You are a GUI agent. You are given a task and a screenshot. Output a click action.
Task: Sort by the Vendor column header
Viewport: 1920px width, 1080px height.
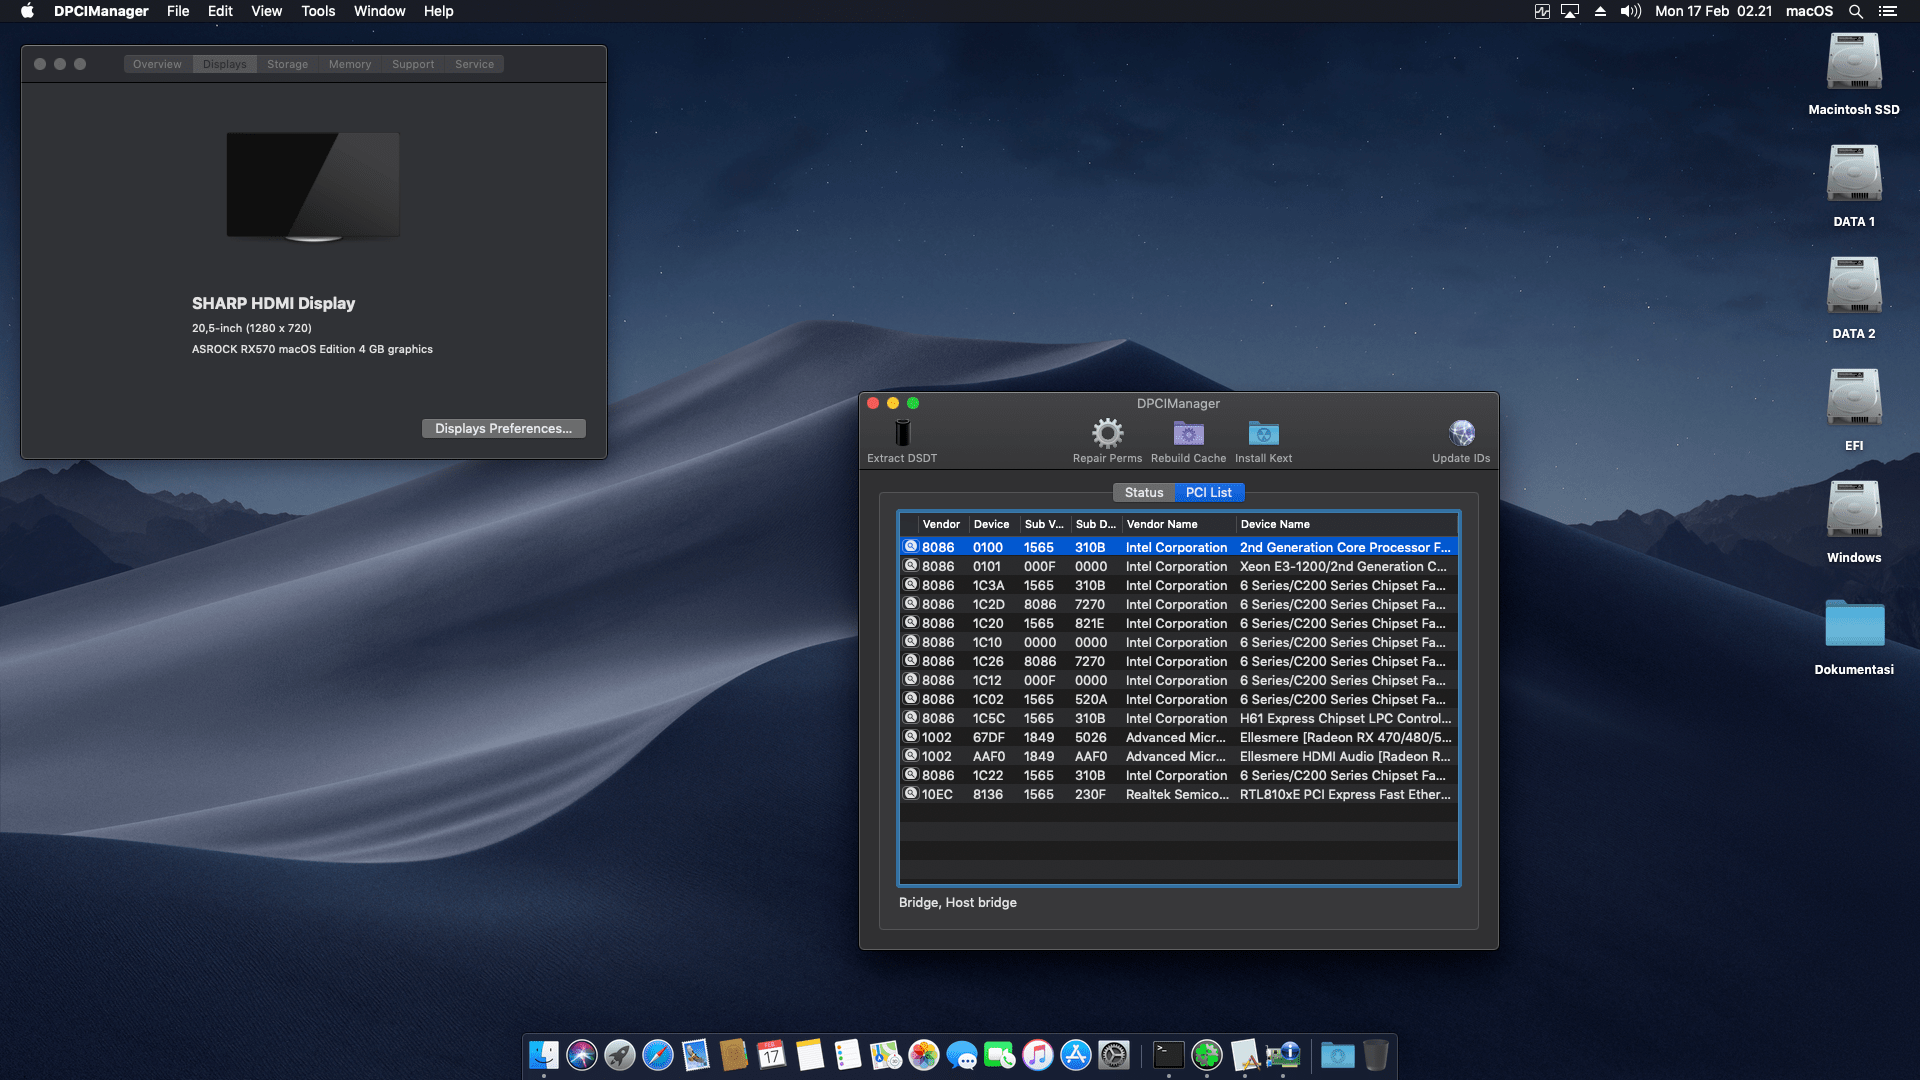click(x=941, y=524)
